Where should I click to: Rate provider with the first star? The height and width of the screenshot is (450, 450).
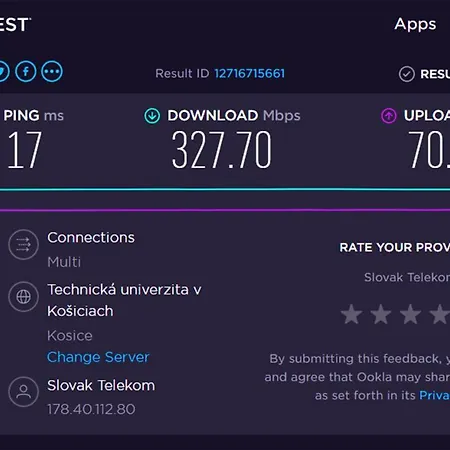tap(352, 314)
